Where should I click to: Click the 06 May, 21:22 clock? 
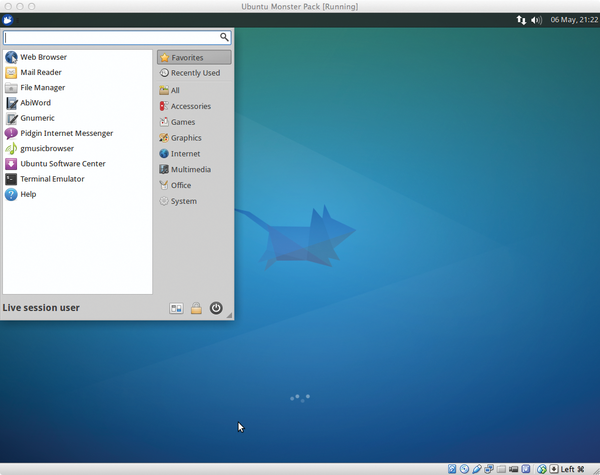point(574,20)
